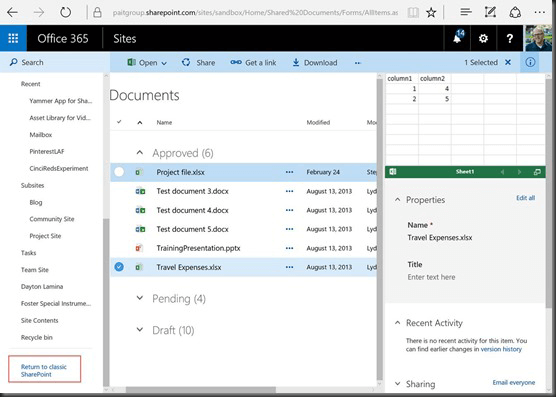Open the Community Site subsite link
This screenshot has width=556, height=397.
point(52,219)
